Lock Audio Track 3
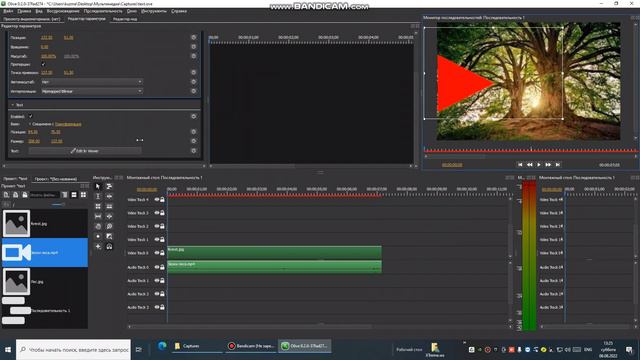 (x=162, y=307)
